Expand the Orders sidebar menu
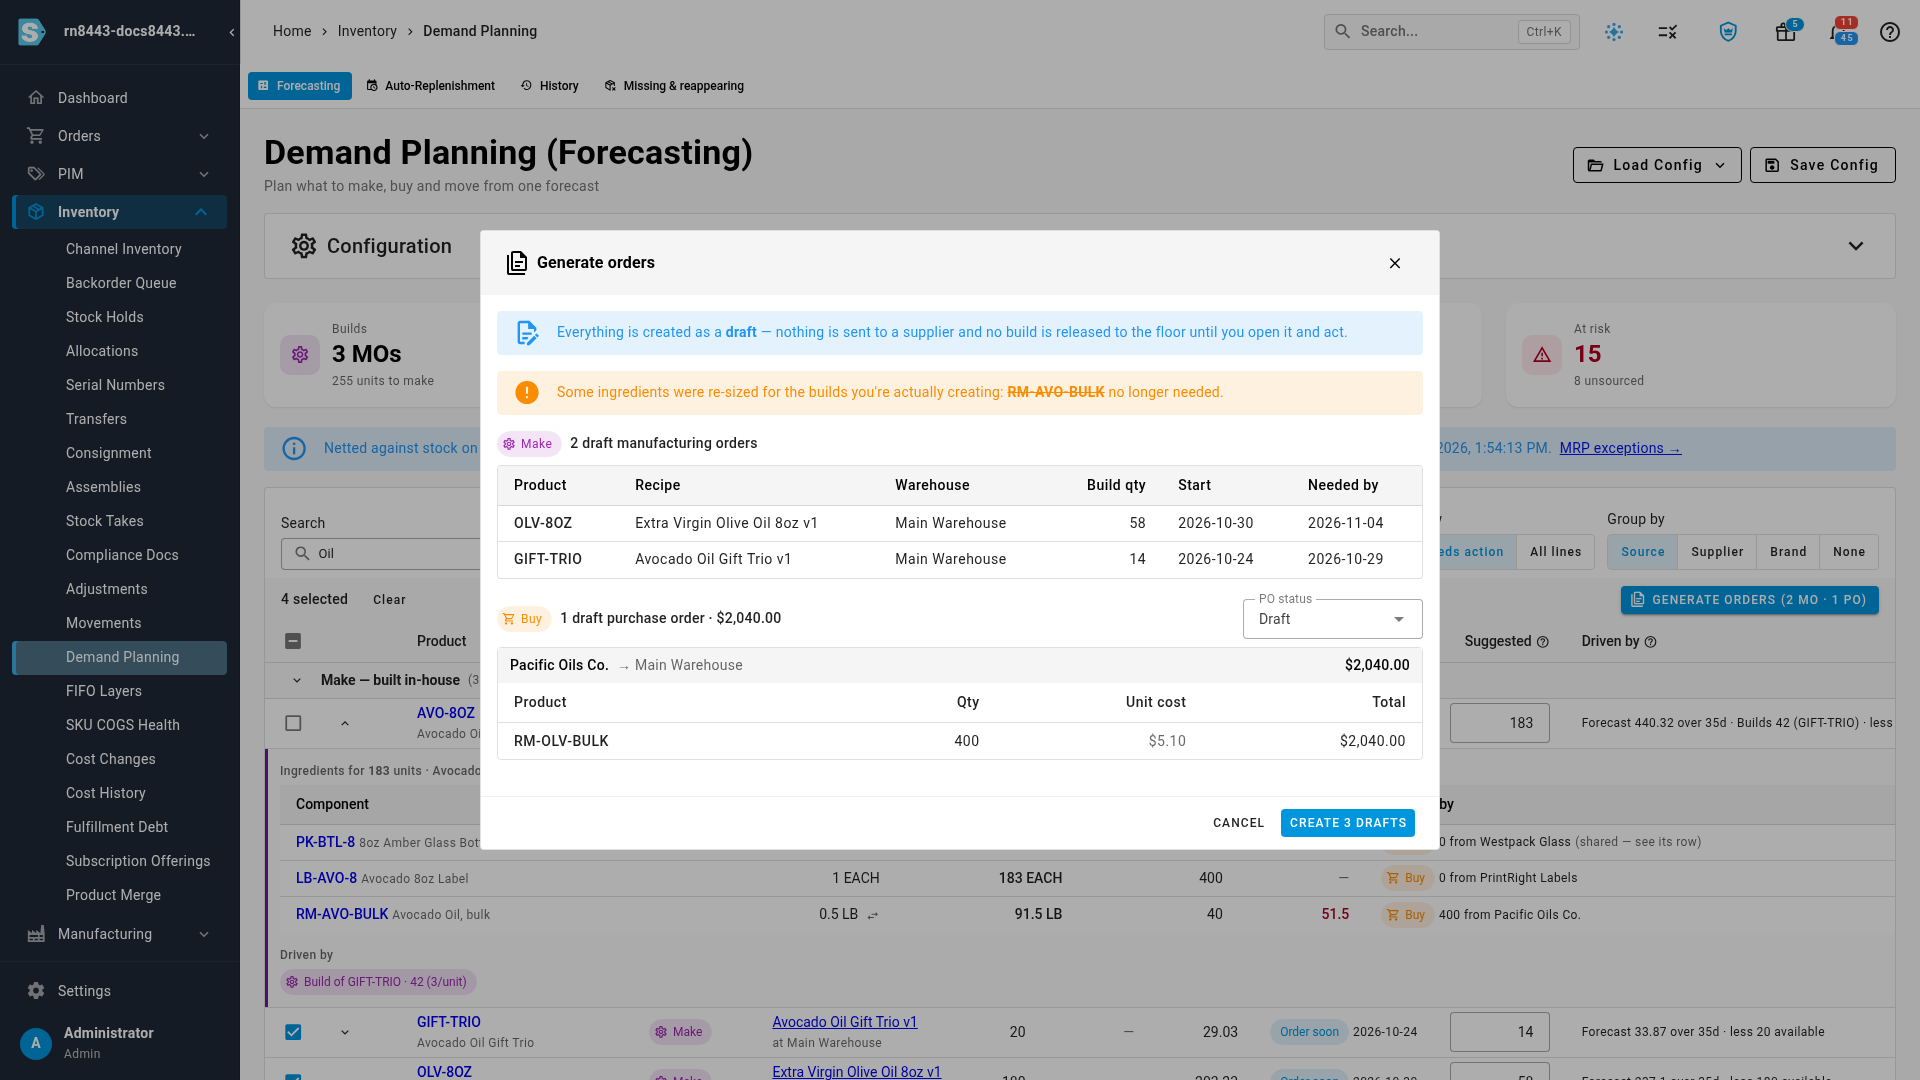 120,136
